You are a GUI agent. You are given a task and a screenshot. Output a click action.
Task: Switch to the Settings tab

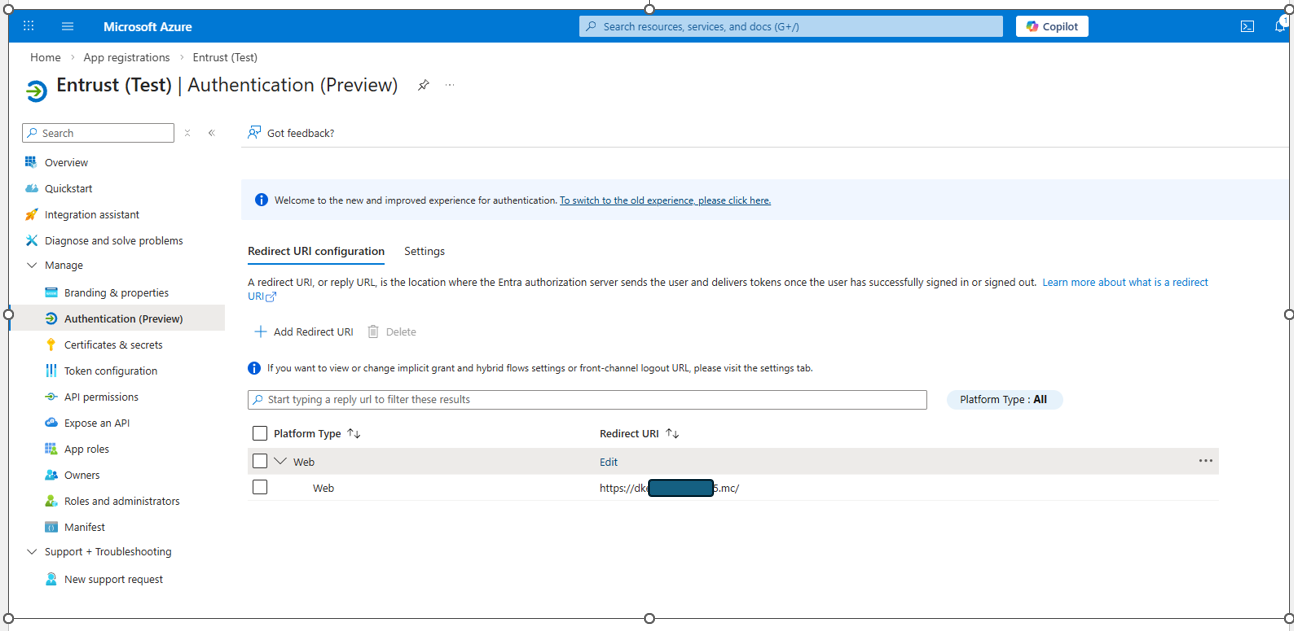point(424,251)
